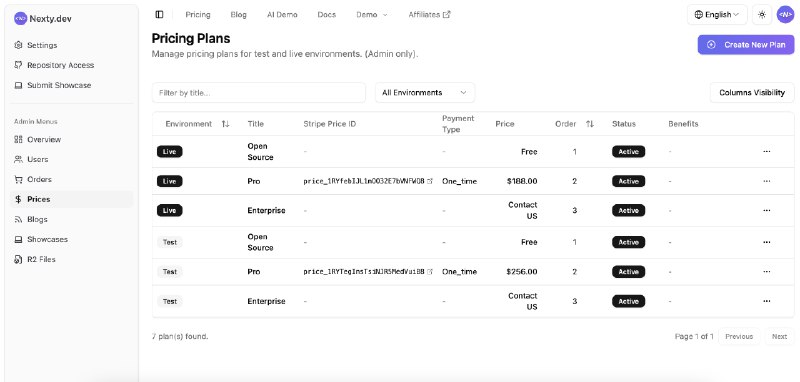Go to Submit Showcase
The image size is (800, 382).
[71, 85]
